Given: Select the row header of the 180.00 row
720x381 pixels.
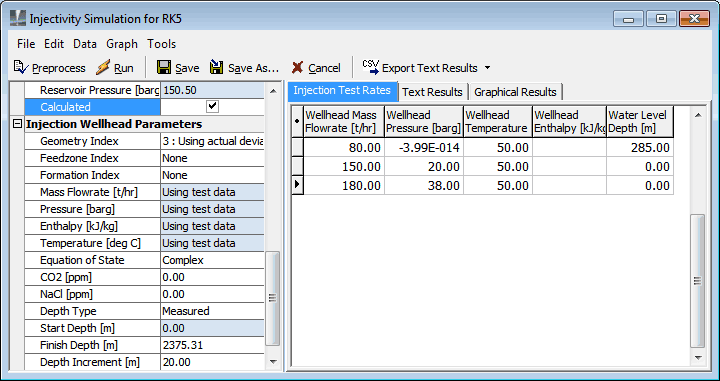Looking at the screenshot, I should click(297, 185).
